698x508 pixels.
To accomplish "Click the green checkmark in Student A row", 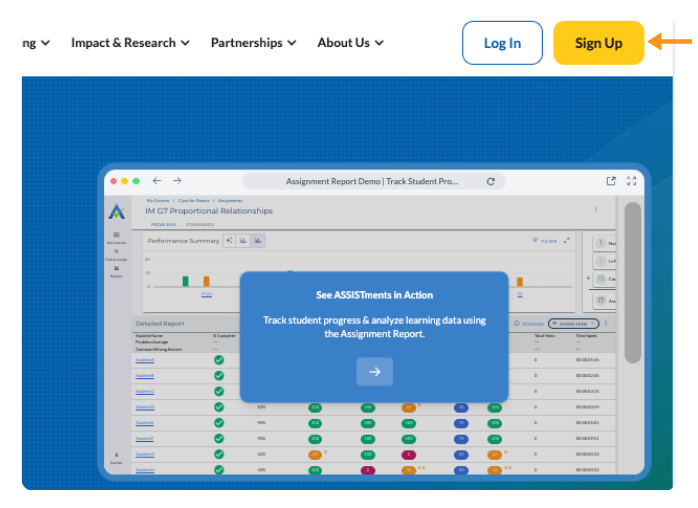I will (x=219, y=360).
